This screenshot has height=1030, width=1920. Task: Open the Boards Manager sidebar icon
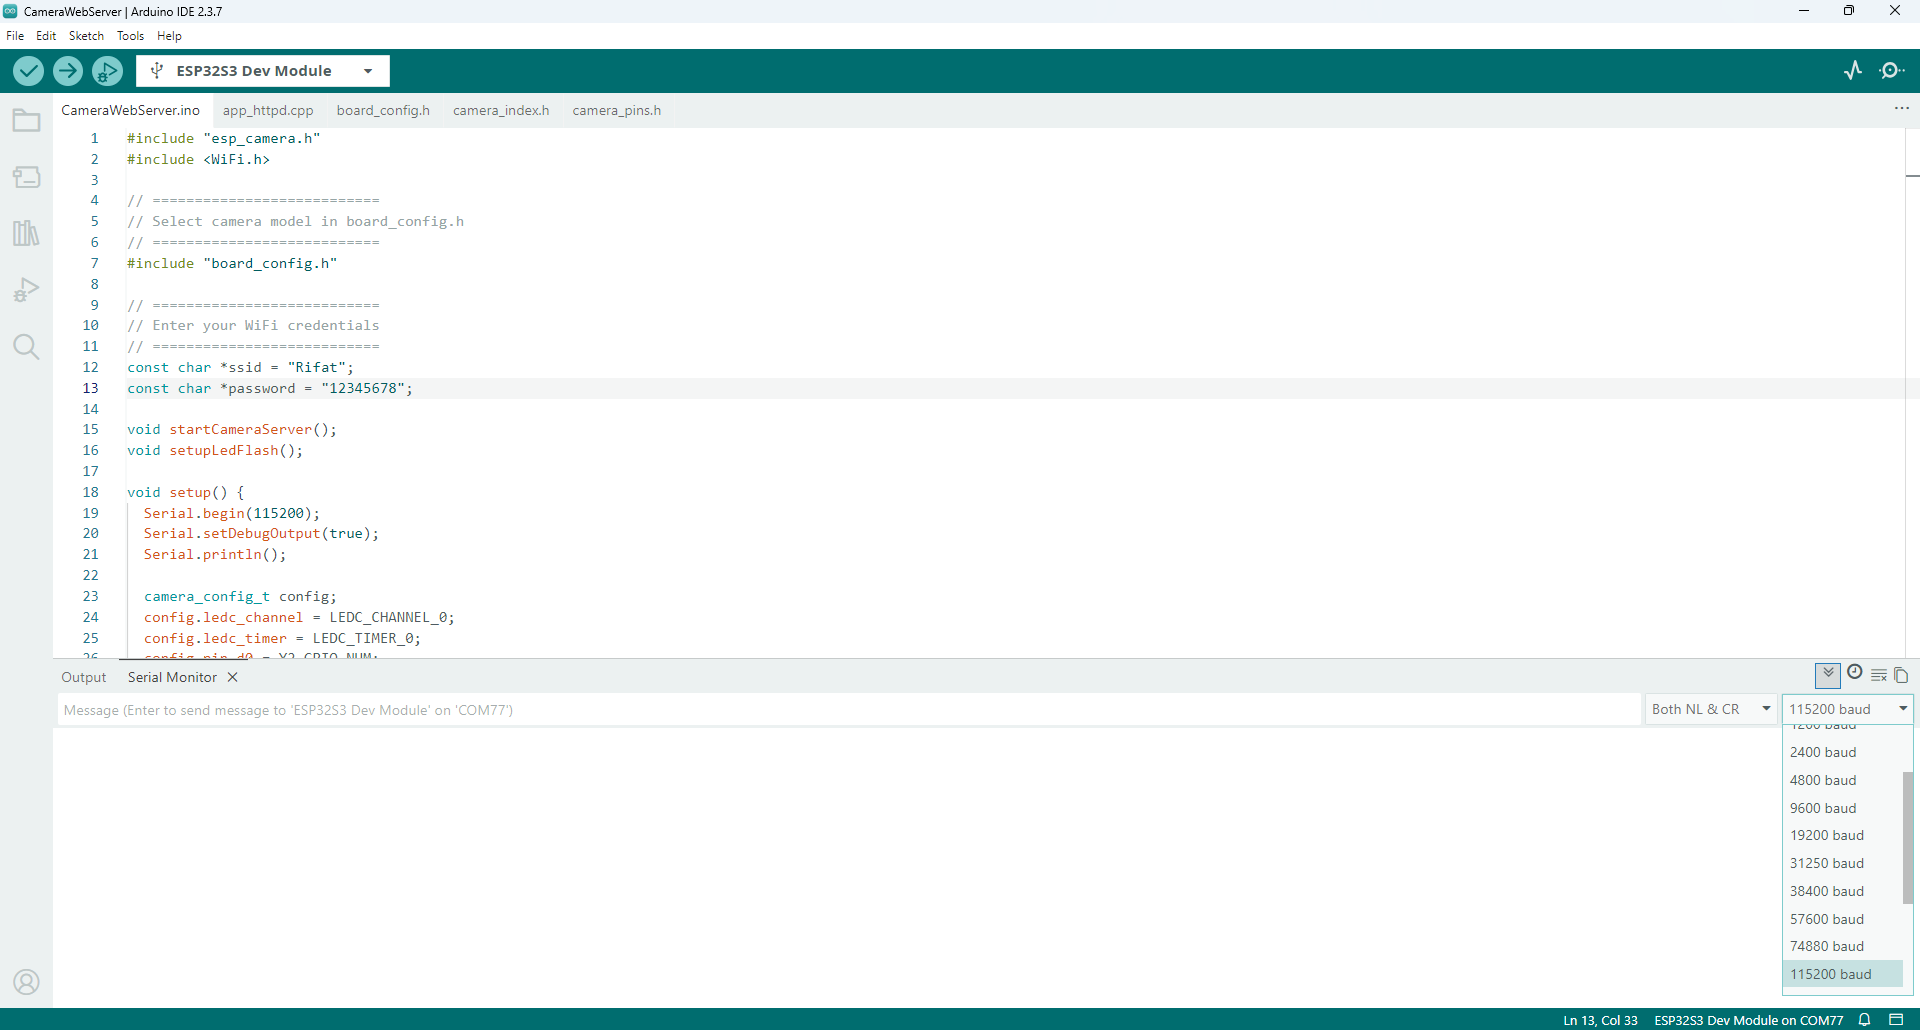pyautogui.click(x=27, y=177)
